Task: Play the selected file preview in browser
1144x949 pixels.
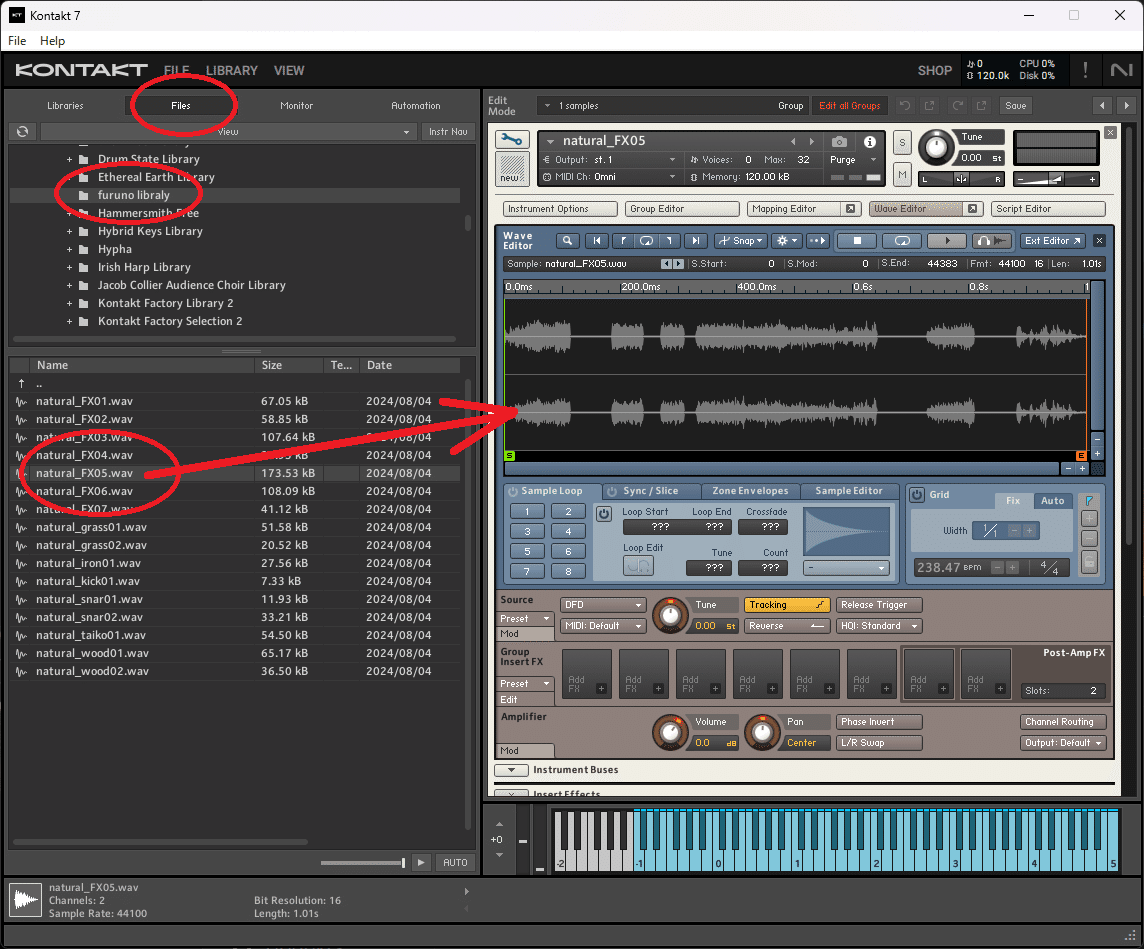Action: (x=421, y=862)
